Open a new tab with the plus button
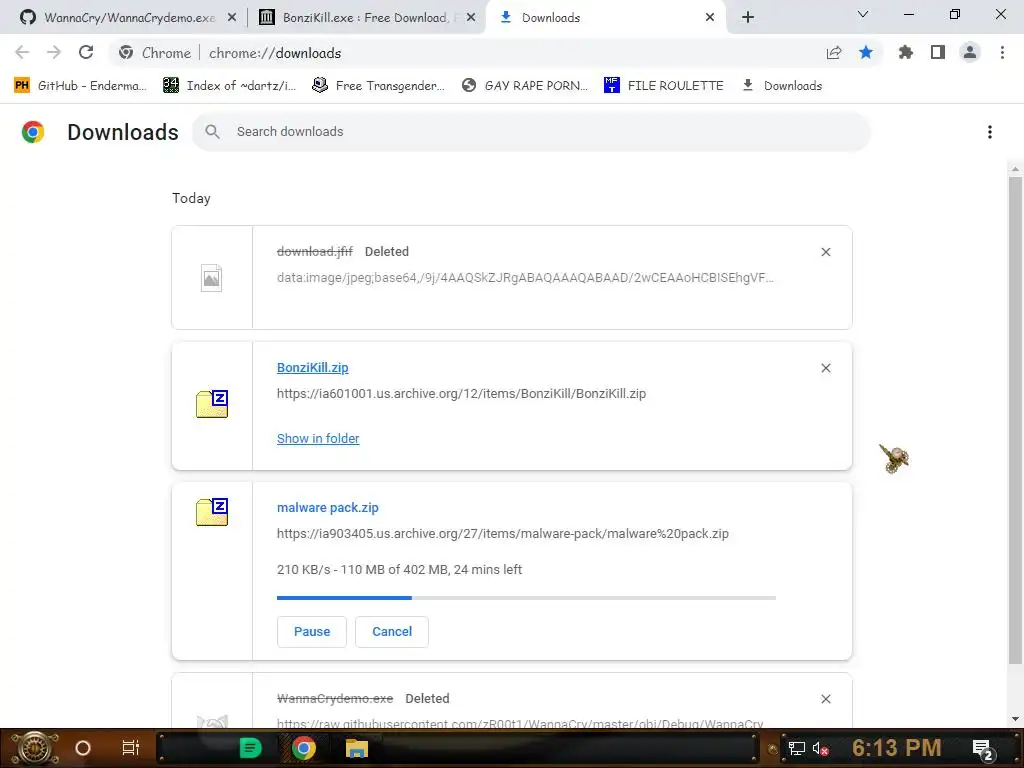The image size is (1024, 768). [748, 17]
